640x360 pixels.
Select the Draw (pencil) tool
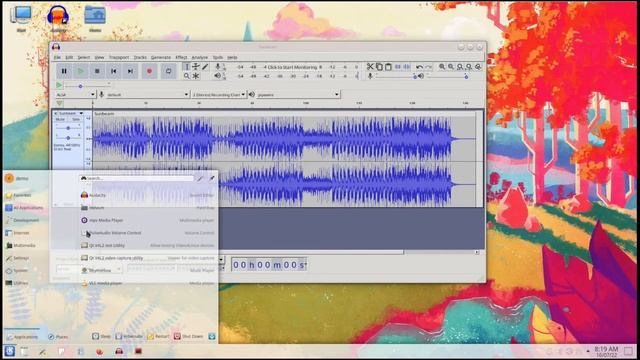205,67
